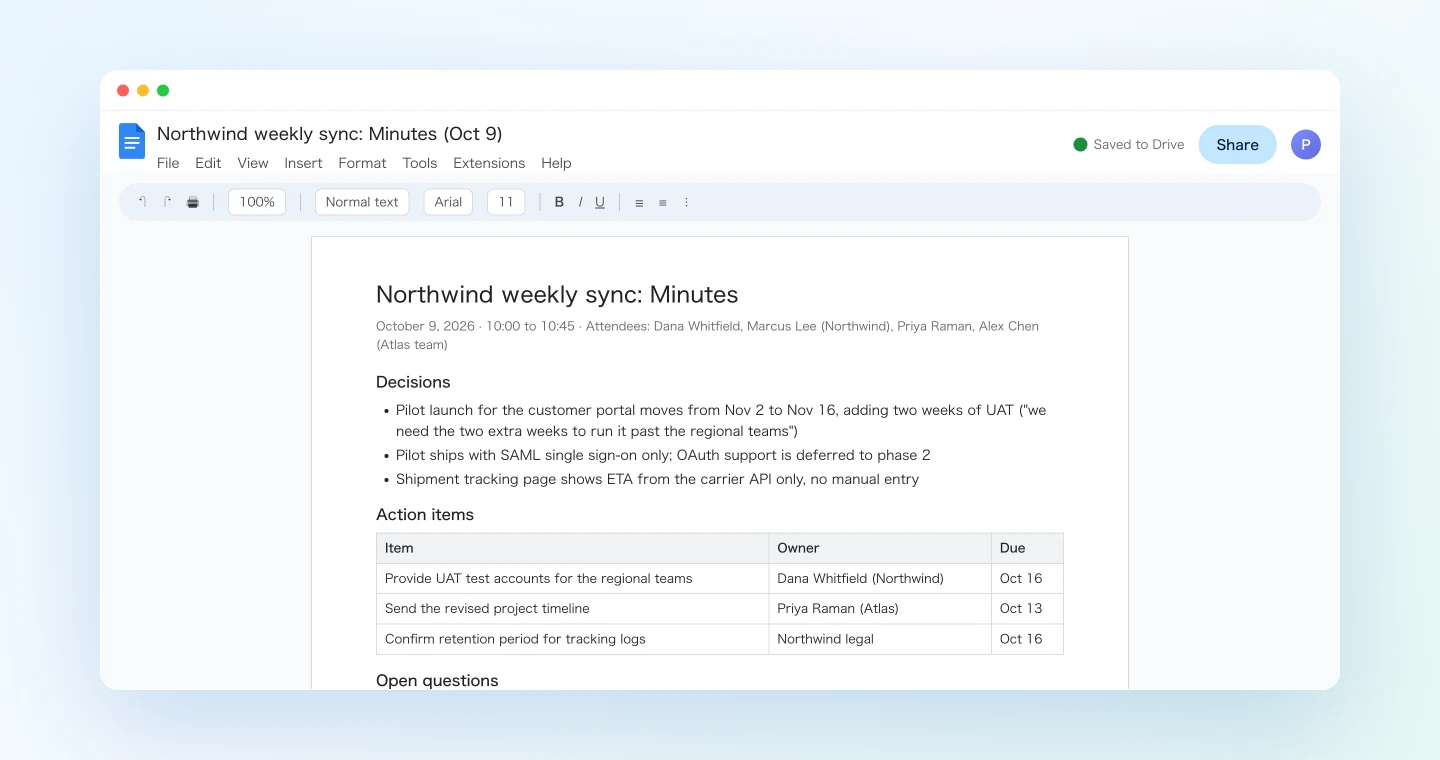Click the Share button

coord(1237,144)
